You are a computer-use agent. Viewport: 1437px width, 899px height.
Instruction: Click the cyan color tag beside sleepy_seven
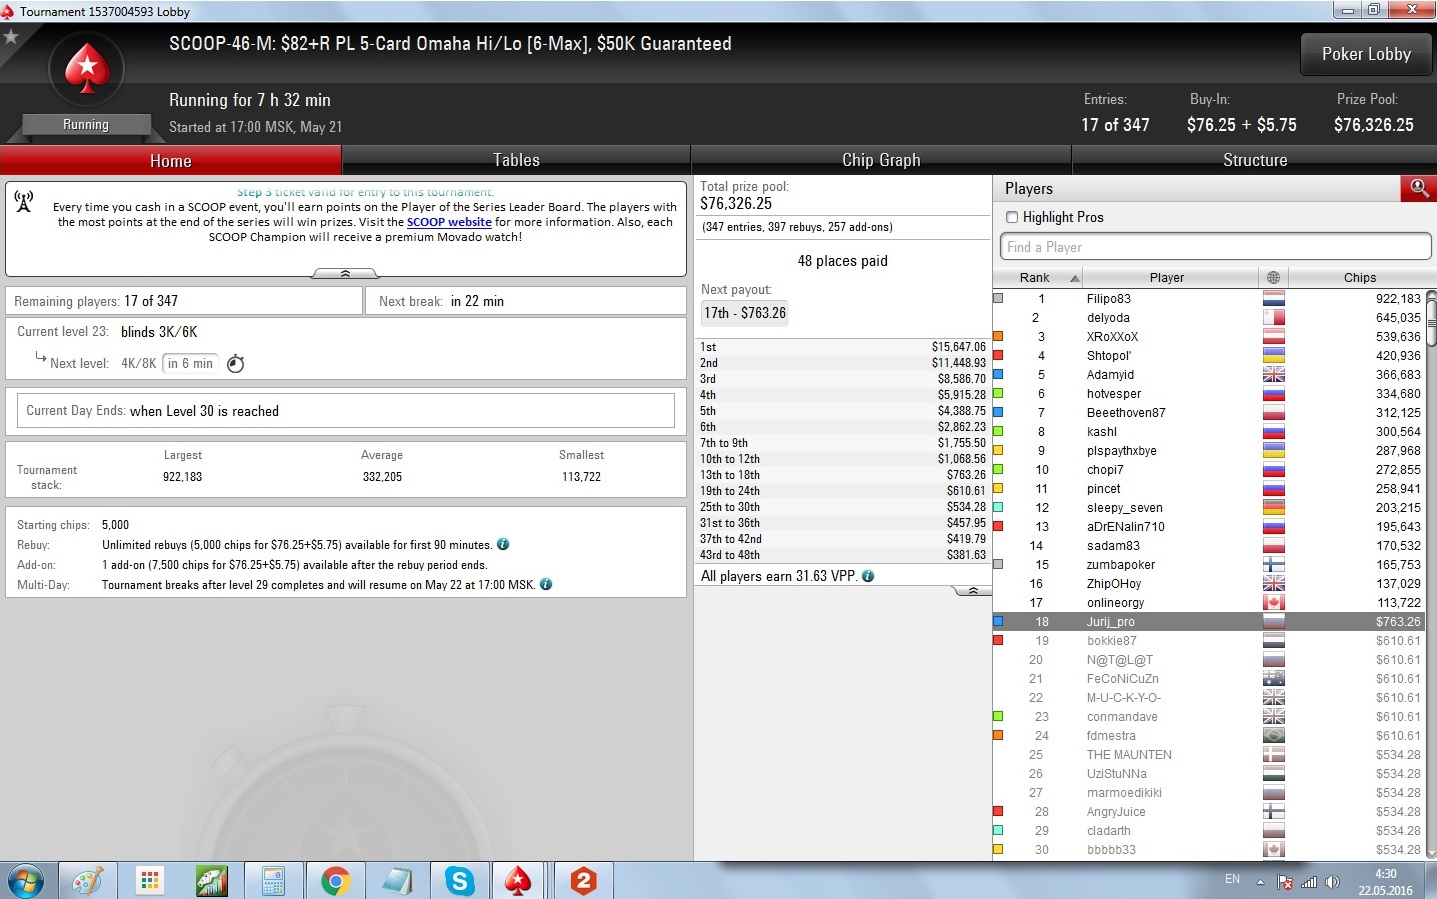click(x=998, y=507)
